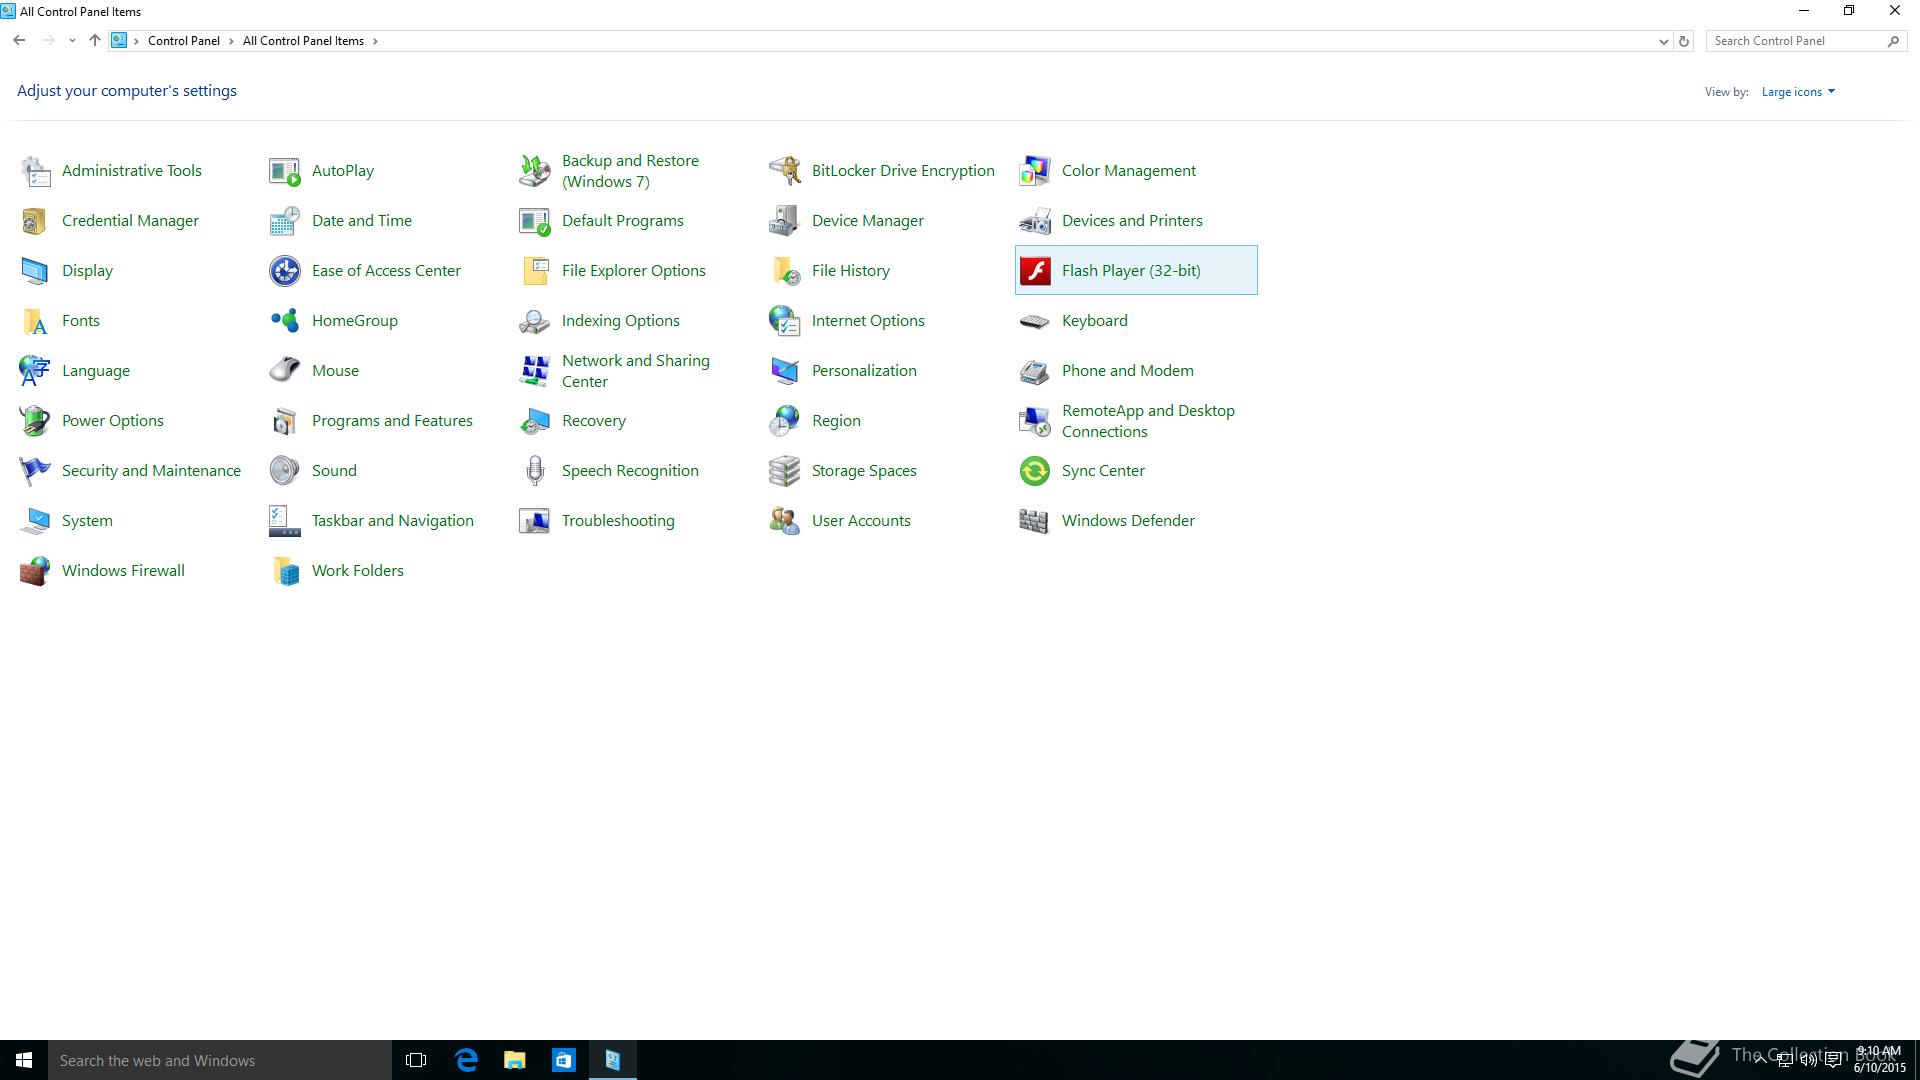1920x1080 pixels.
Task: Open the Color Management icon
Action: (x=1035, y=171)
